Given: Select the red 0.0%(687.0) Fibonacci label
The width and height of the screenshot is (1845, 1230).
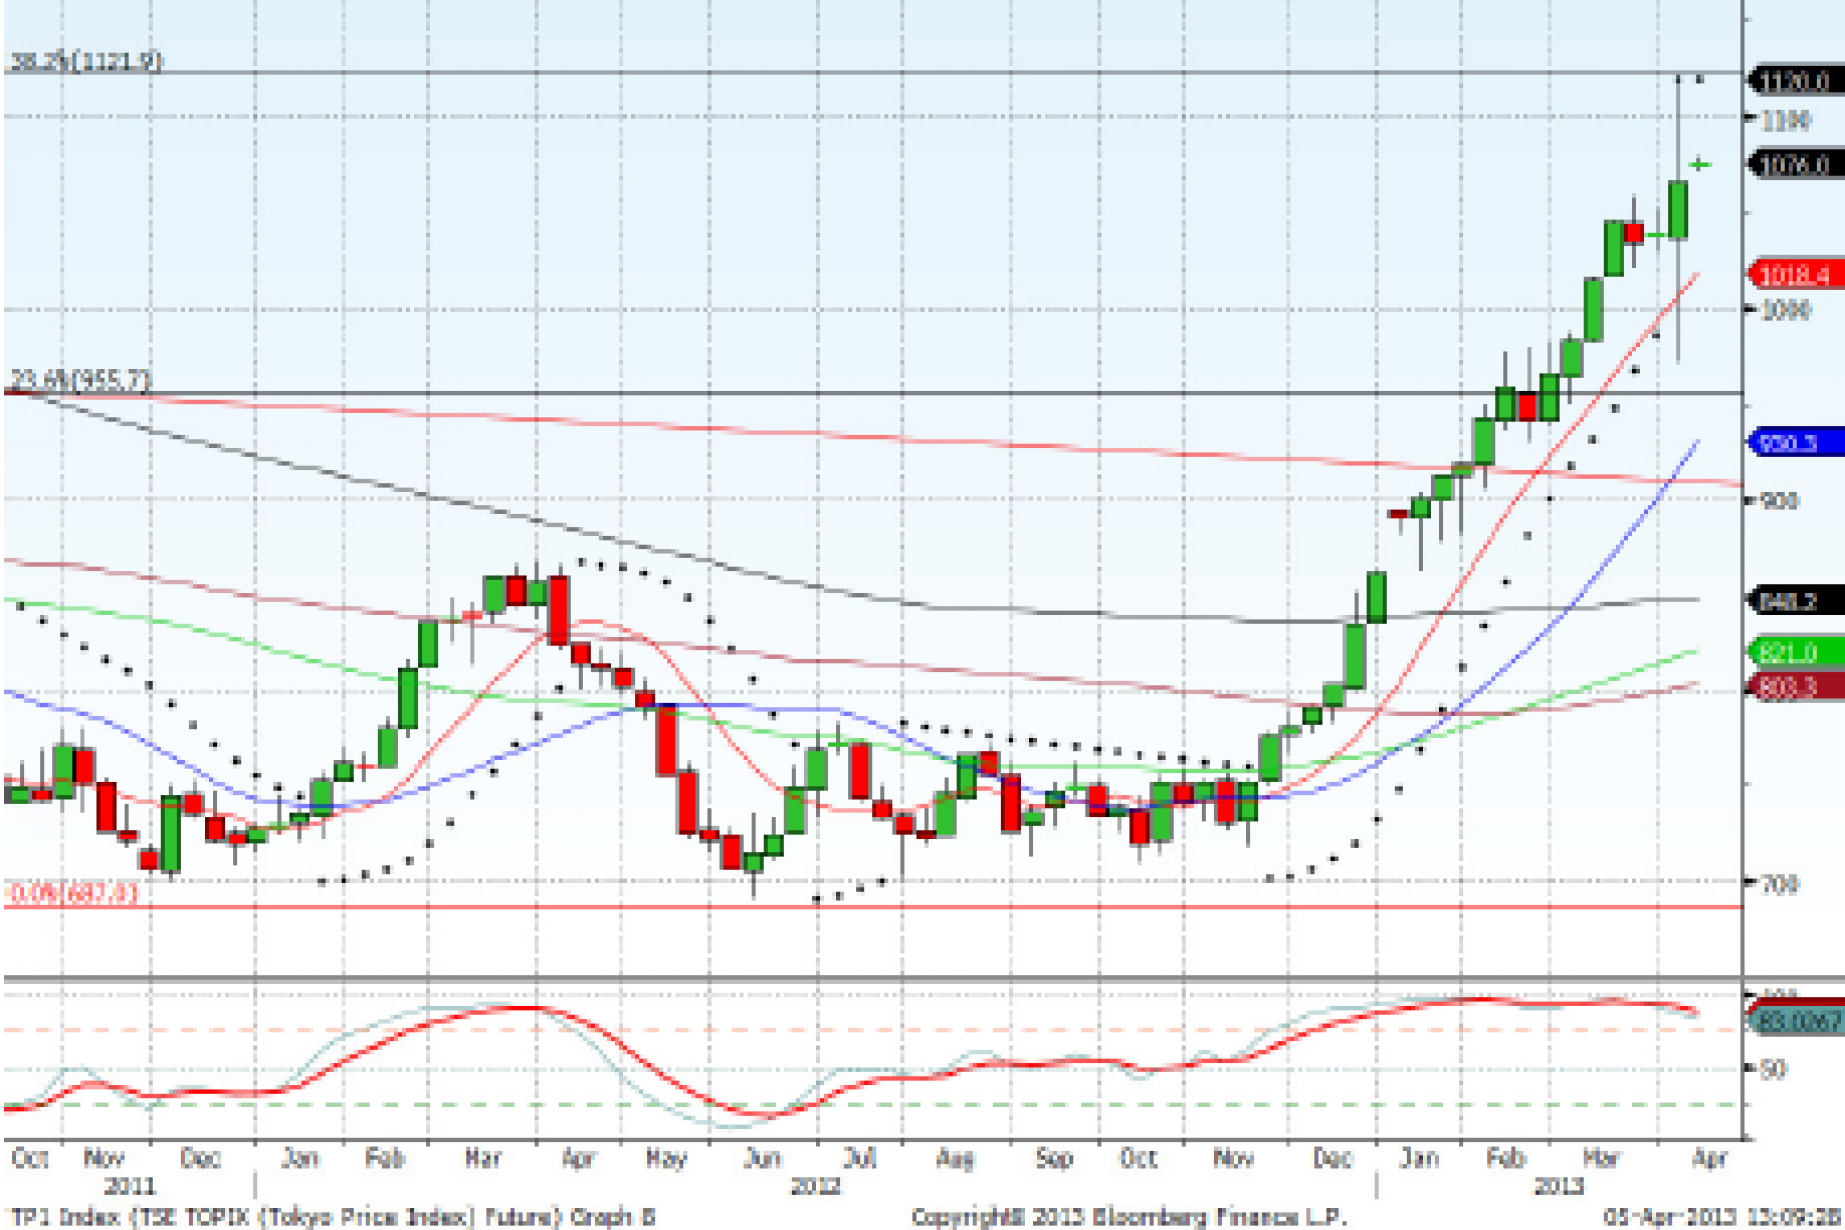Looking at the screenshot, I should pyautogui.click(x=72, y=892).
